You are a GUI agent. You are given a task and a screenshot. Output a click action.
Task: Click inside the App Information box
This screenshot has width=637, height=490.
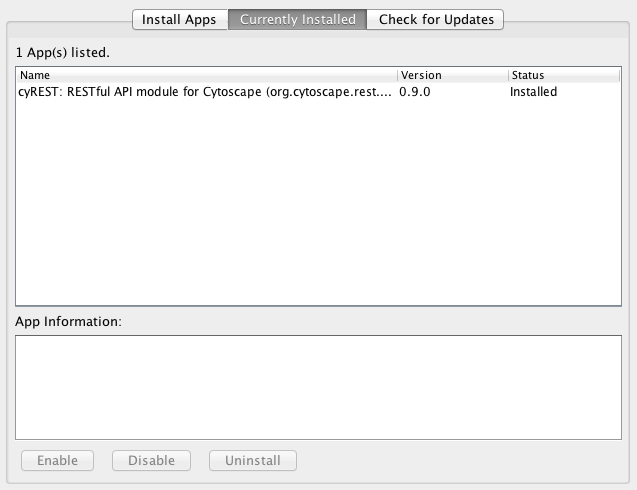318,387
